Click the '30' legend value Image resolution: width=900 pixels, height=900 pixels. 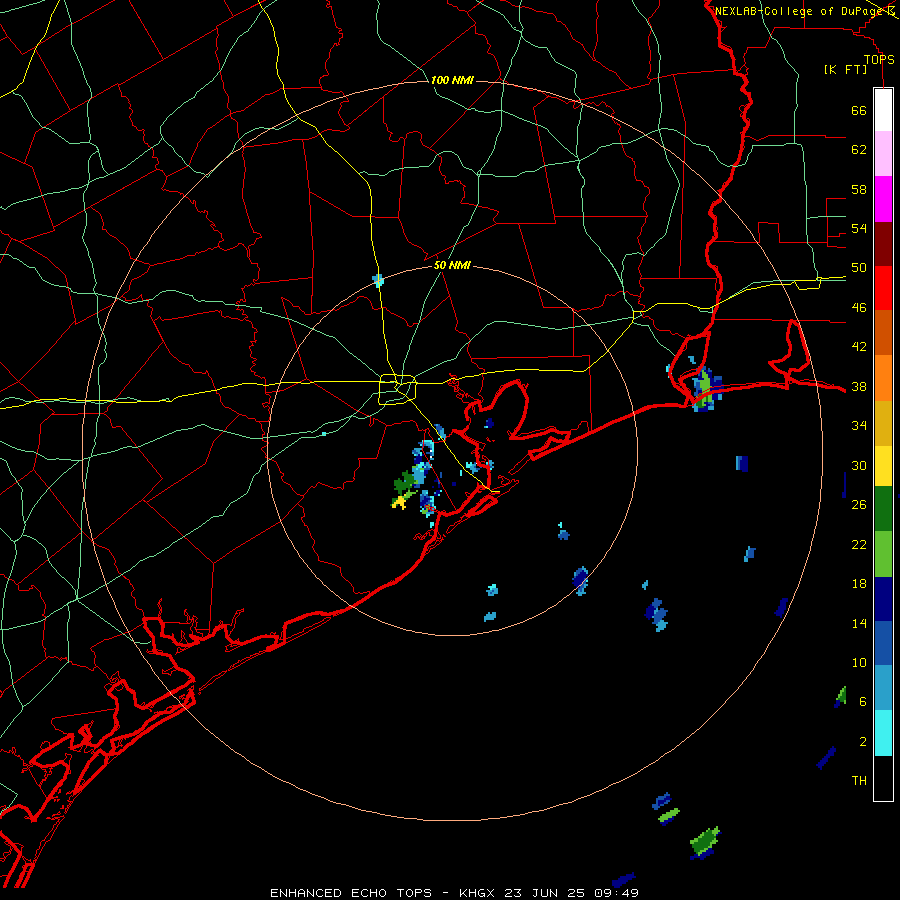[x=859, y=465]
